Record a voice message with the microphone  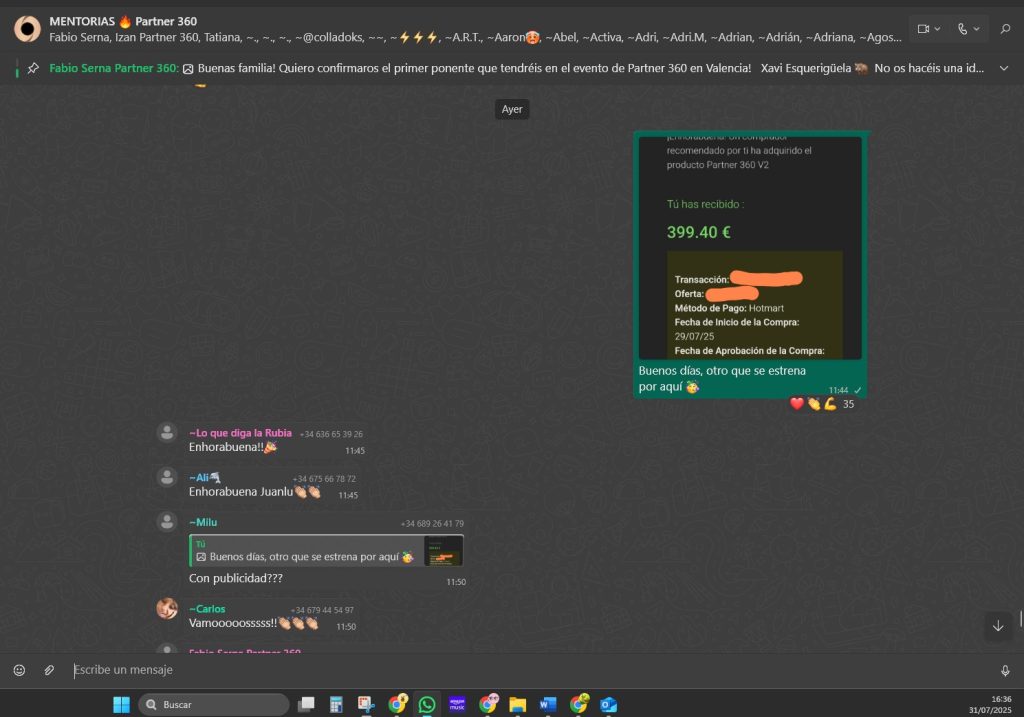[1005, 670]
